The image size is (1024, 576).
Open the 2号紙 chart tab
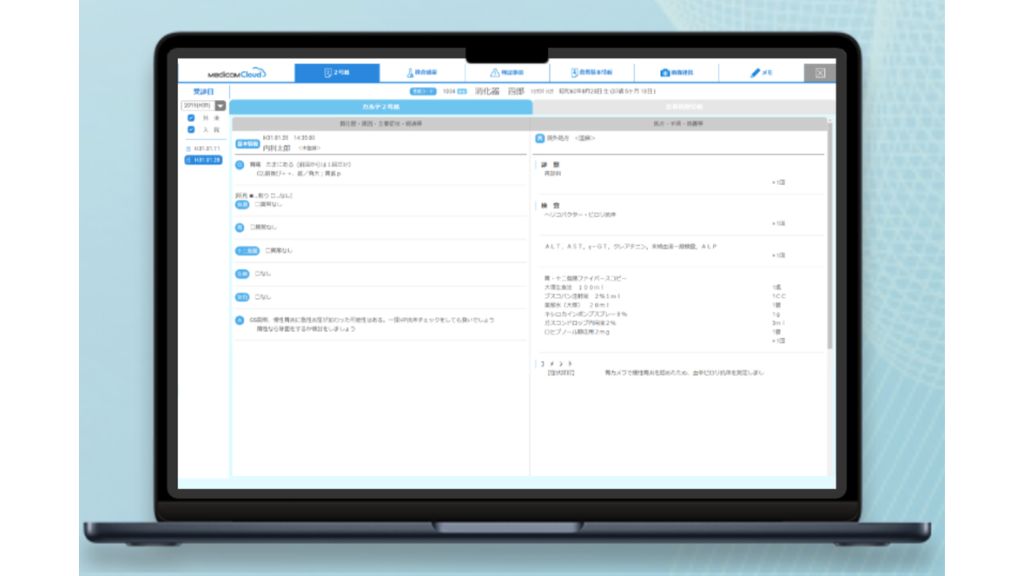tap(337, 73)
